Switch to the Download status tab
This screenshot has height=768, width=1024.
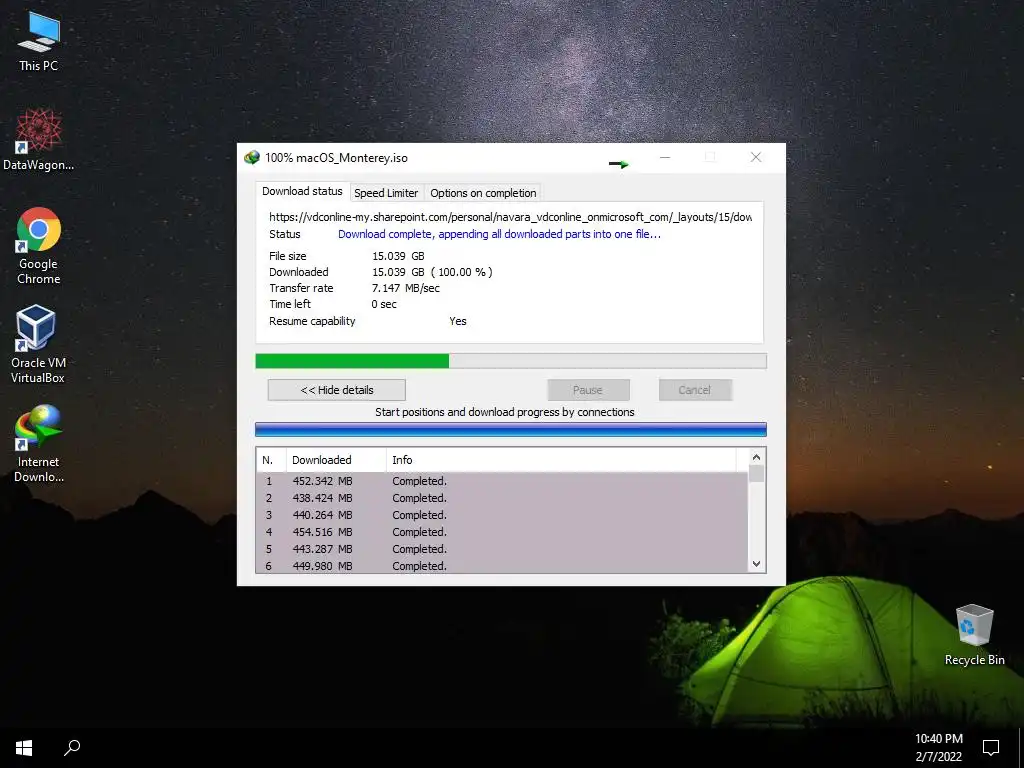[302, 191]
